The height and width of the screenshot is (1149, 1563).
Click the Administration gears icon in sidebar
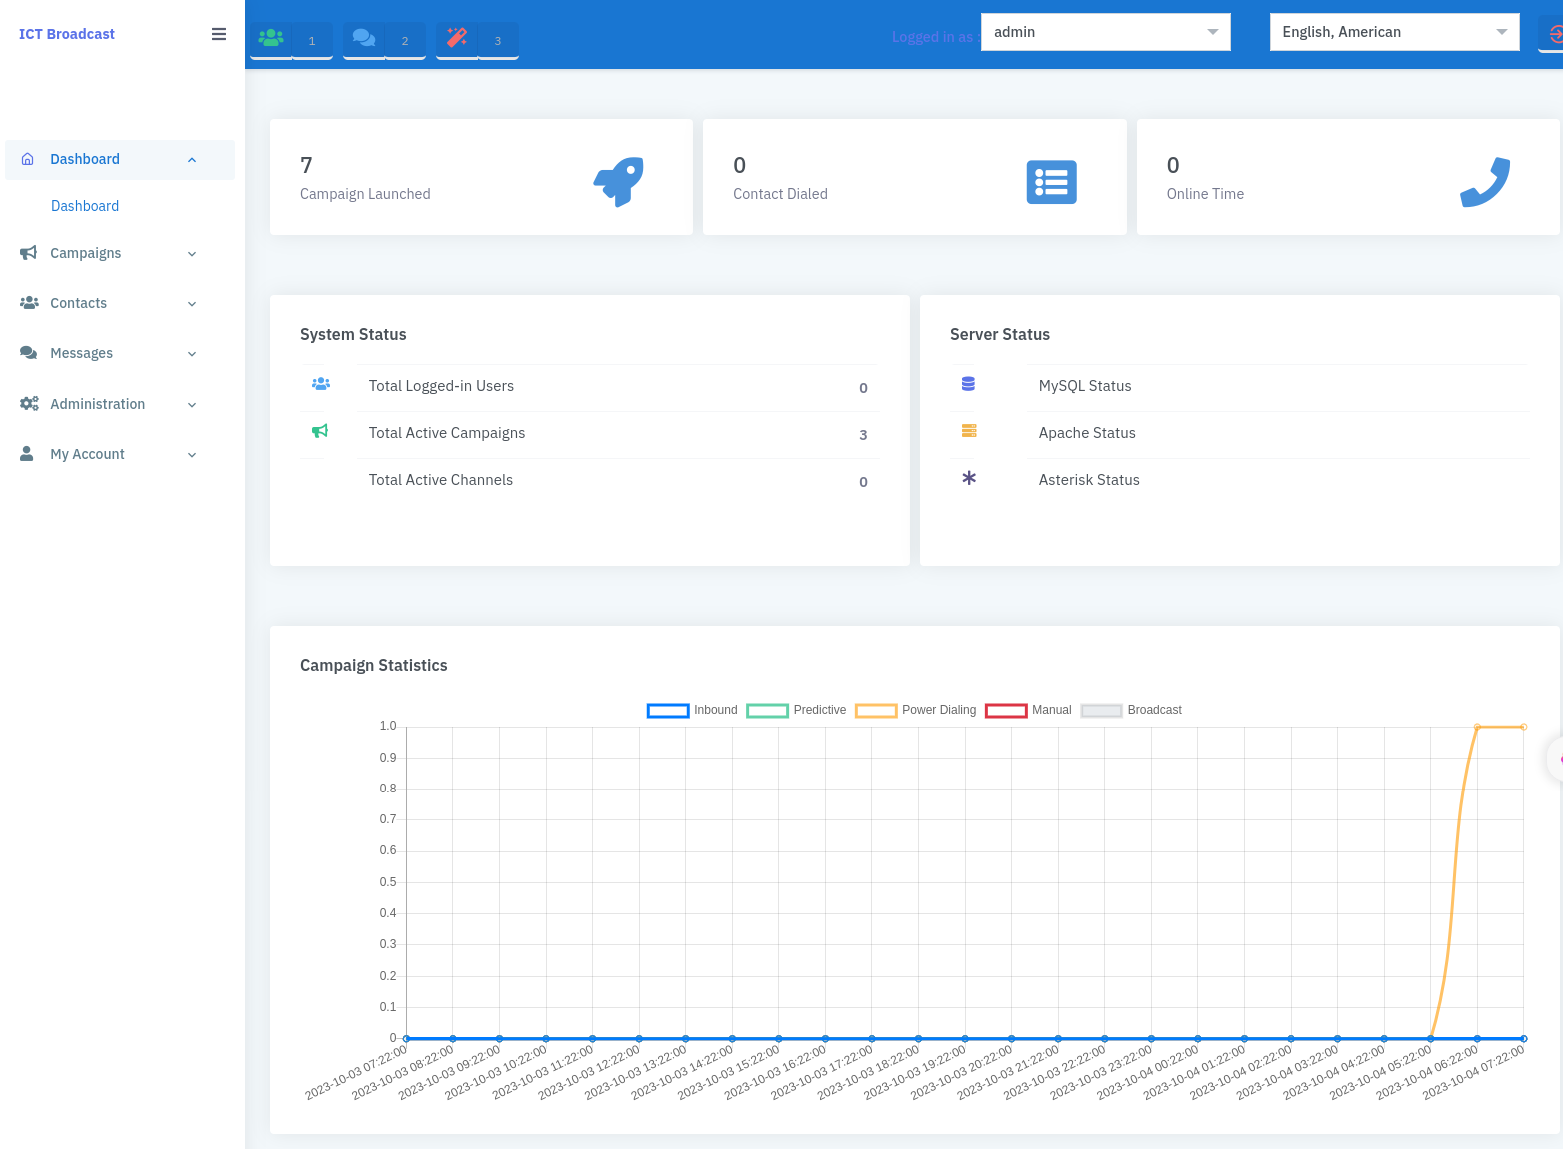[29, 404]
